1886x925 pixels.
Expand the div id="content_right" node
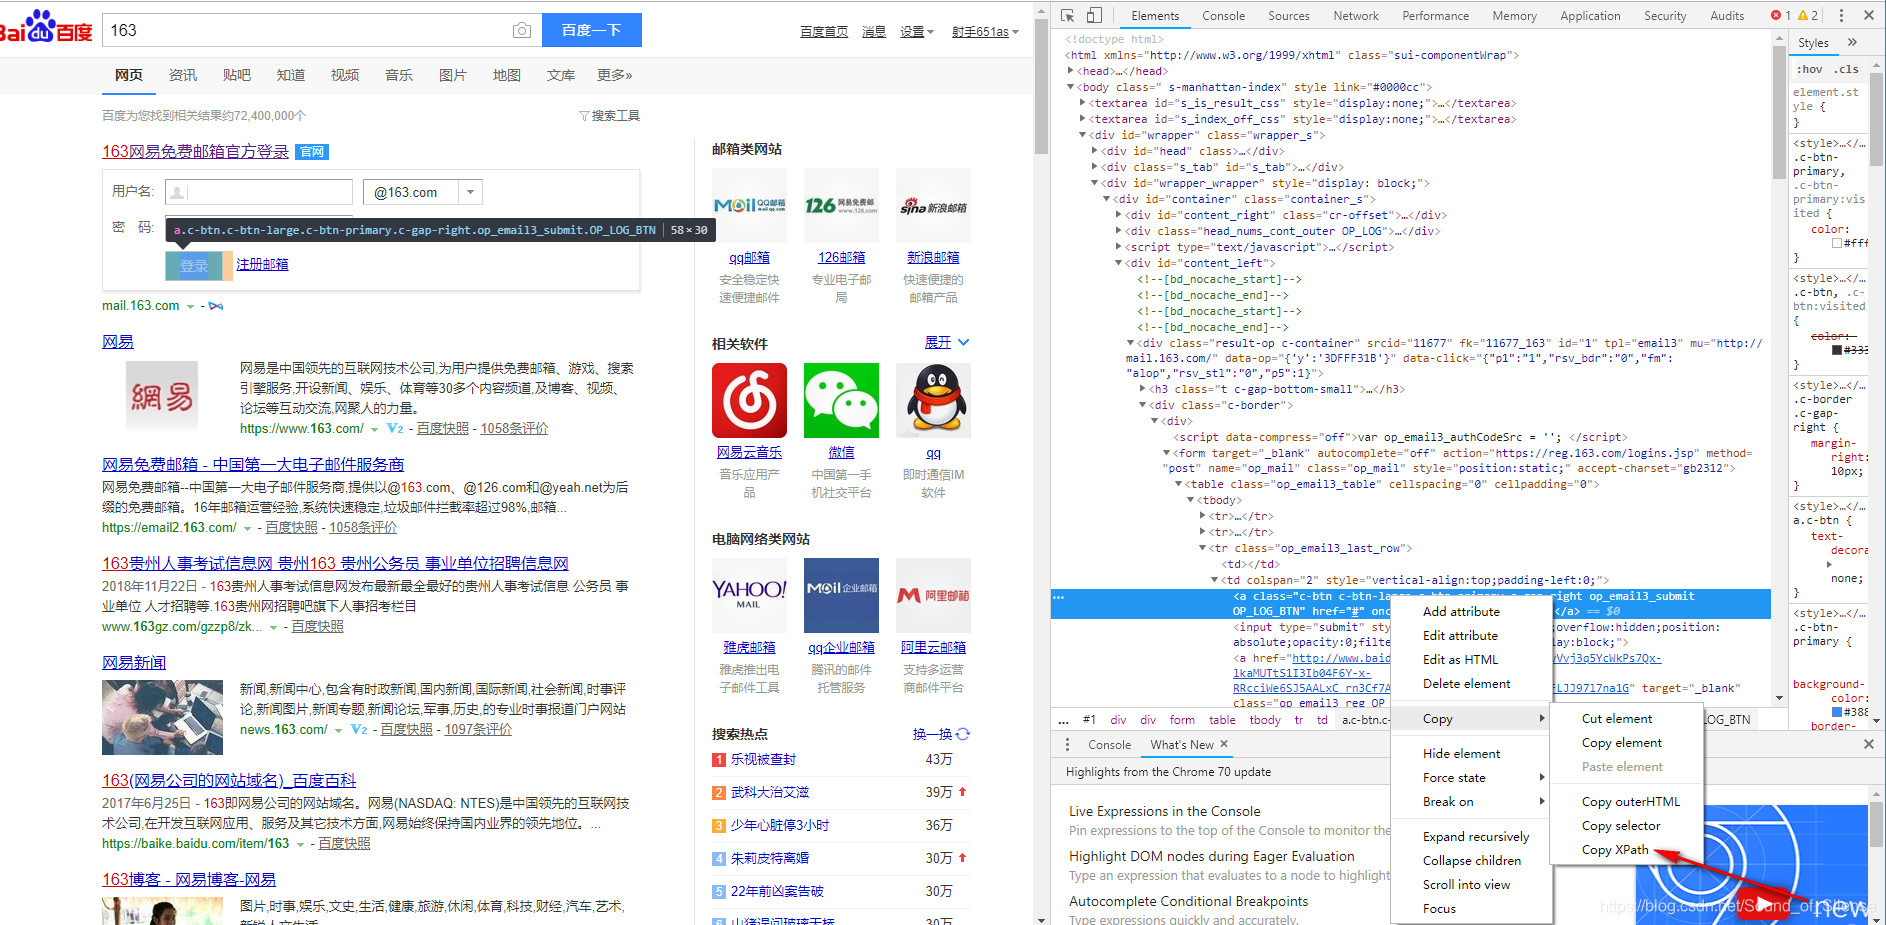click(x=1118, y=215)
